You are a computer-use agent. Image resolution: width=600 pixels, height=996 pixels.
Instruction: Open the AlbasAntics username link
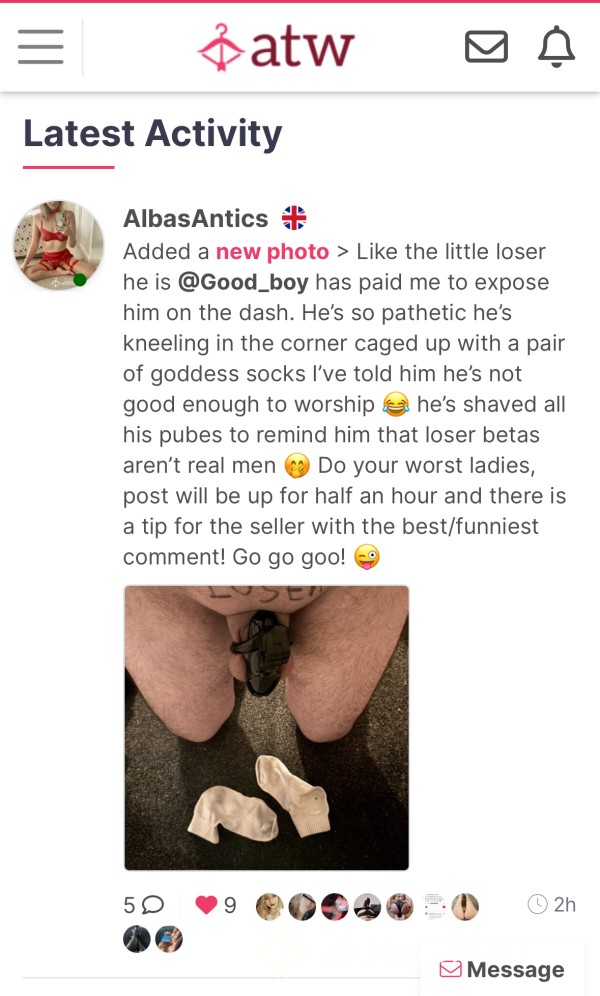point(196,218)
